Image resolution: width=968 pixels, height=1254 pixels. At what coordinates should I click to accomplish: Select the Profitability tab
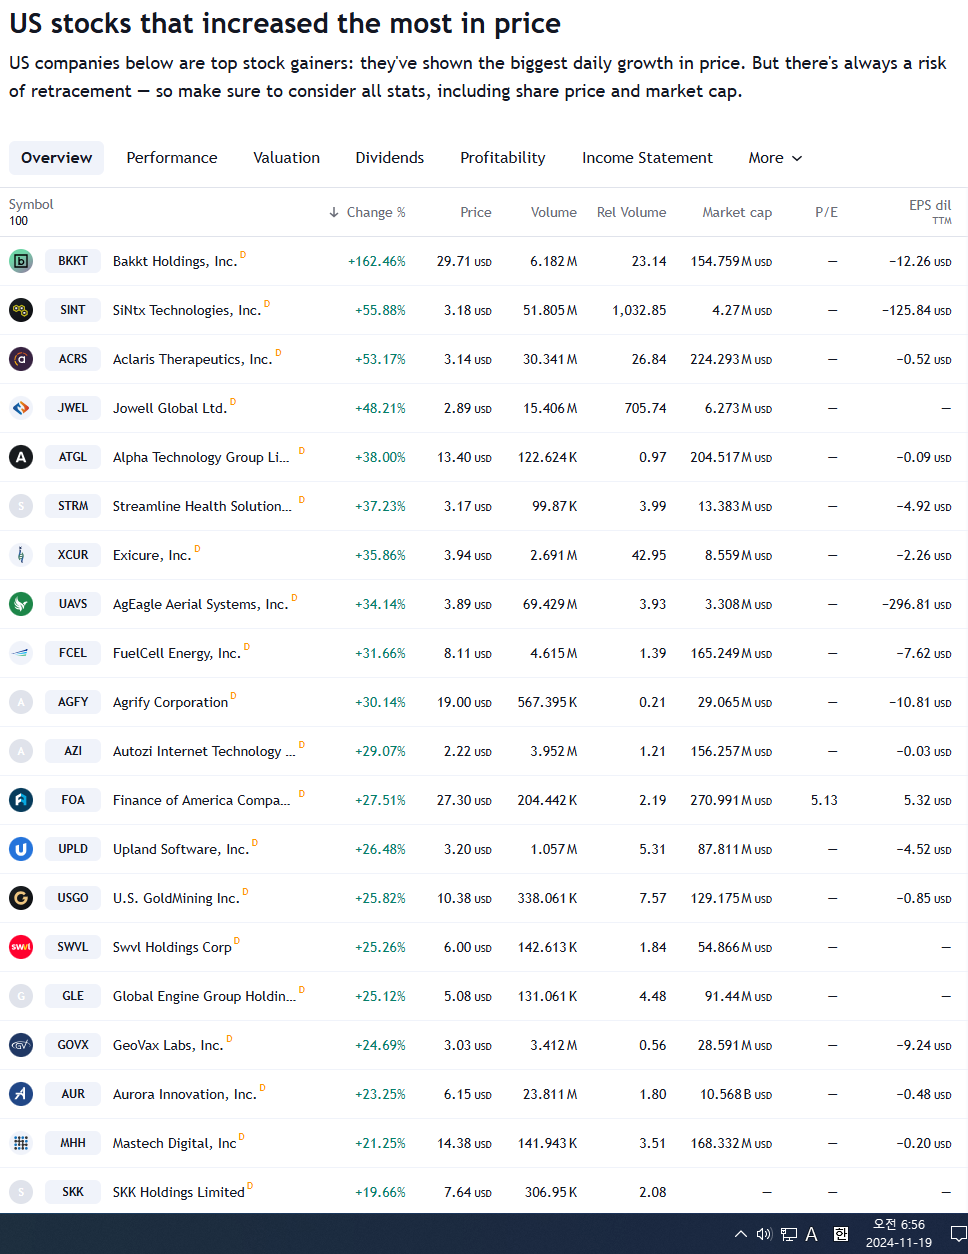coord(503,158)
